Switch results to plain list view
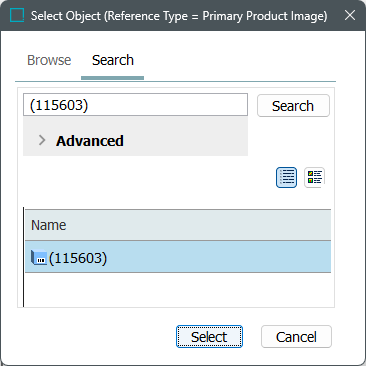The width and height of the screenshot is (366, 366). pos(286,177)
